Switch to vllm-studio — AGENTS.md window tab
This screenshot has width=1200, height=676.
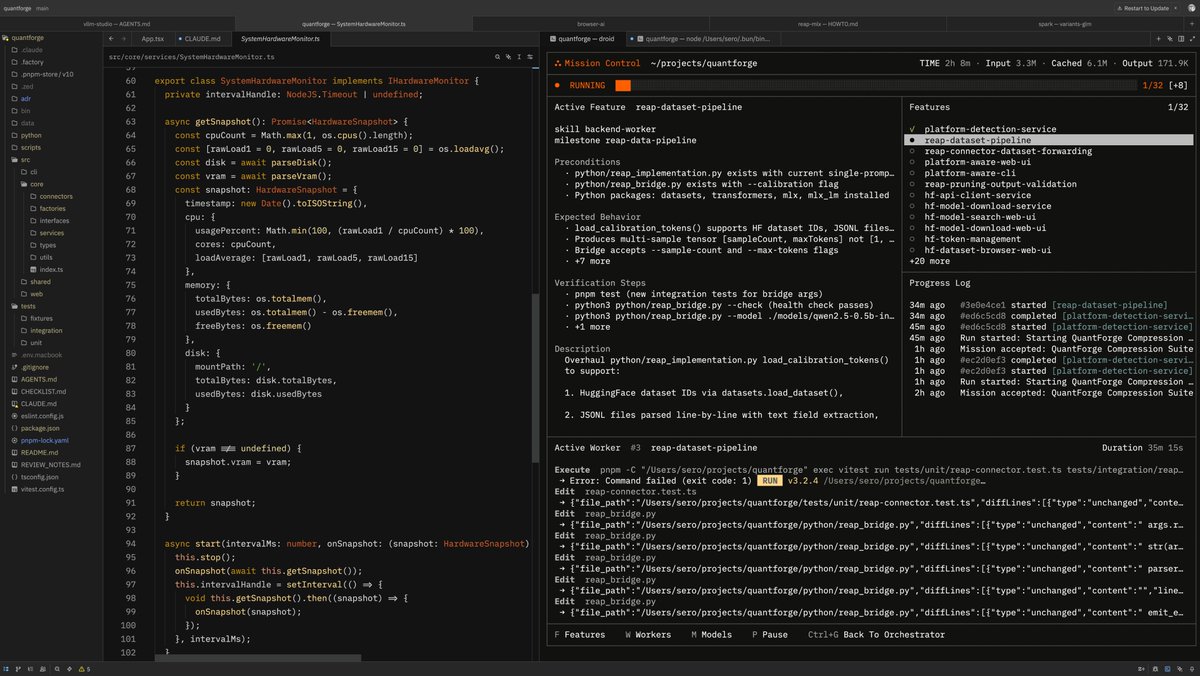pos(118,23)
